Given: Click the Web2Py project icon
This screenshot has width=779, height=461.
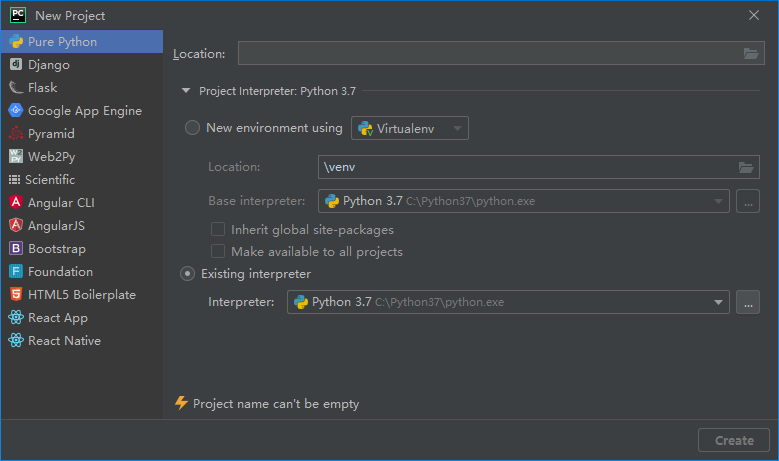Looking at the screenshot, I should [x=16, y=157].
